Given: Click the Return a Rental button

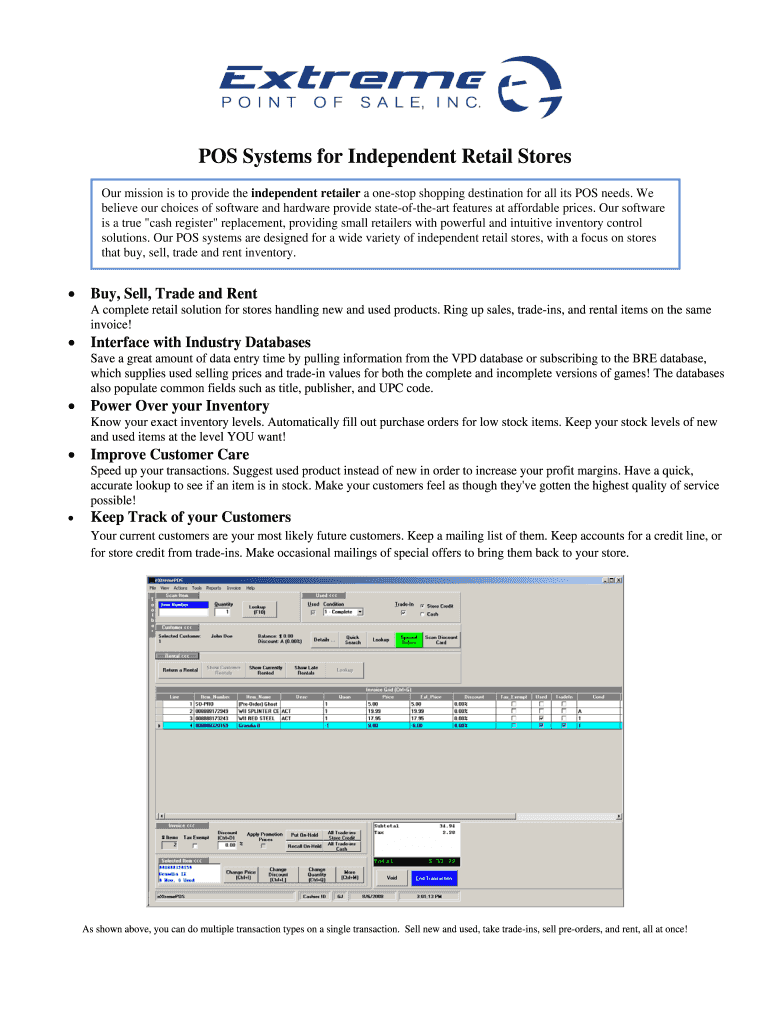Looking at the screenshot, I should 179,670.
